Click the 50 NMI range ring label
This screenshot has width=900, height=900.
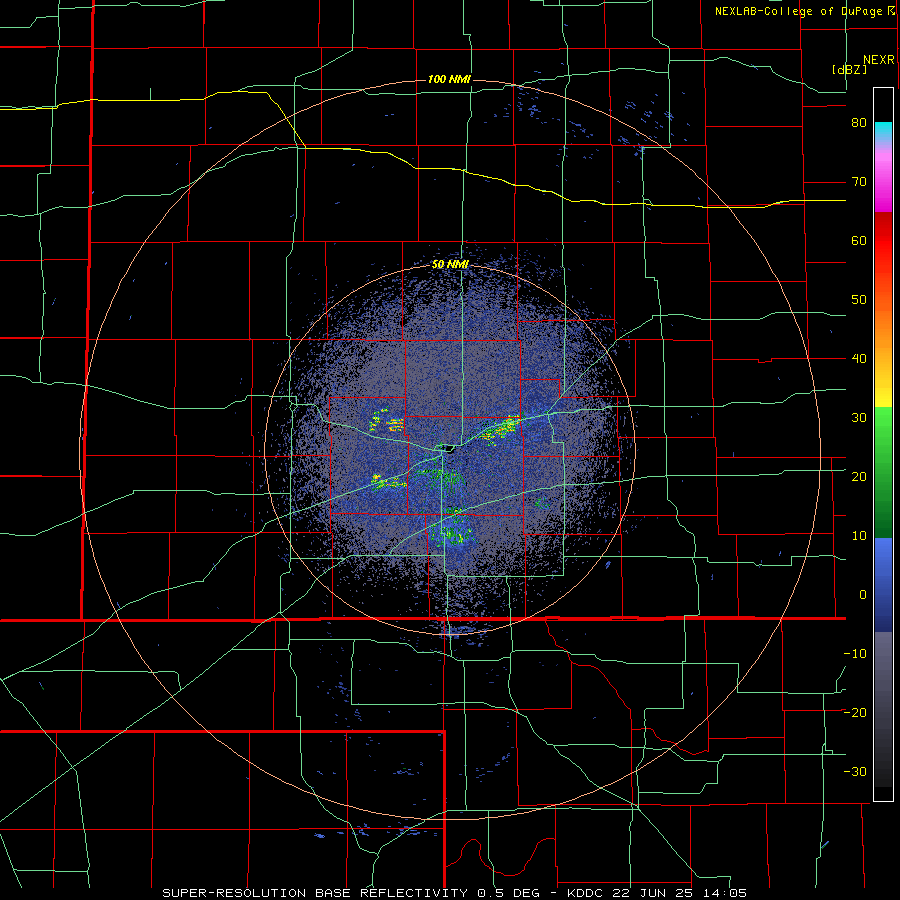click(450, 265)
